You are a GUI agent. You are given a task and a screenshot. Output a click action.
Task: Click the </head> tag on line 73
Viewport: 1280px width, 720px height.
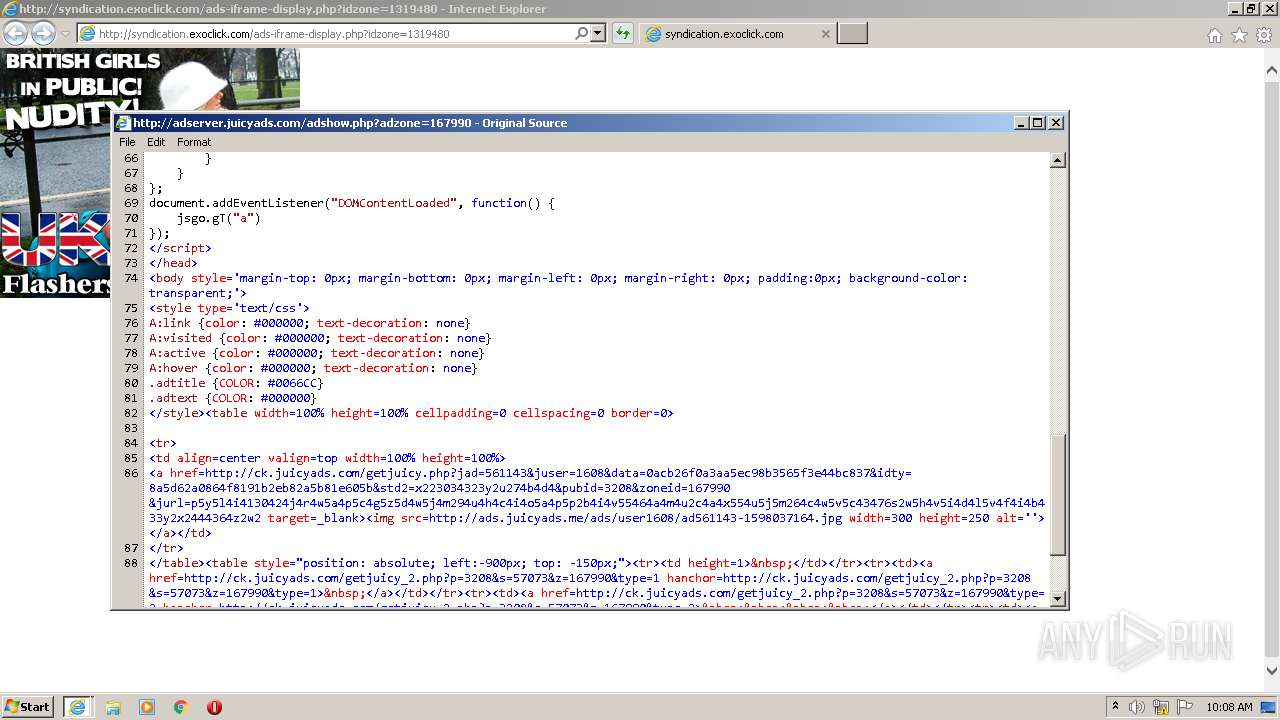(x=173, y=263)
